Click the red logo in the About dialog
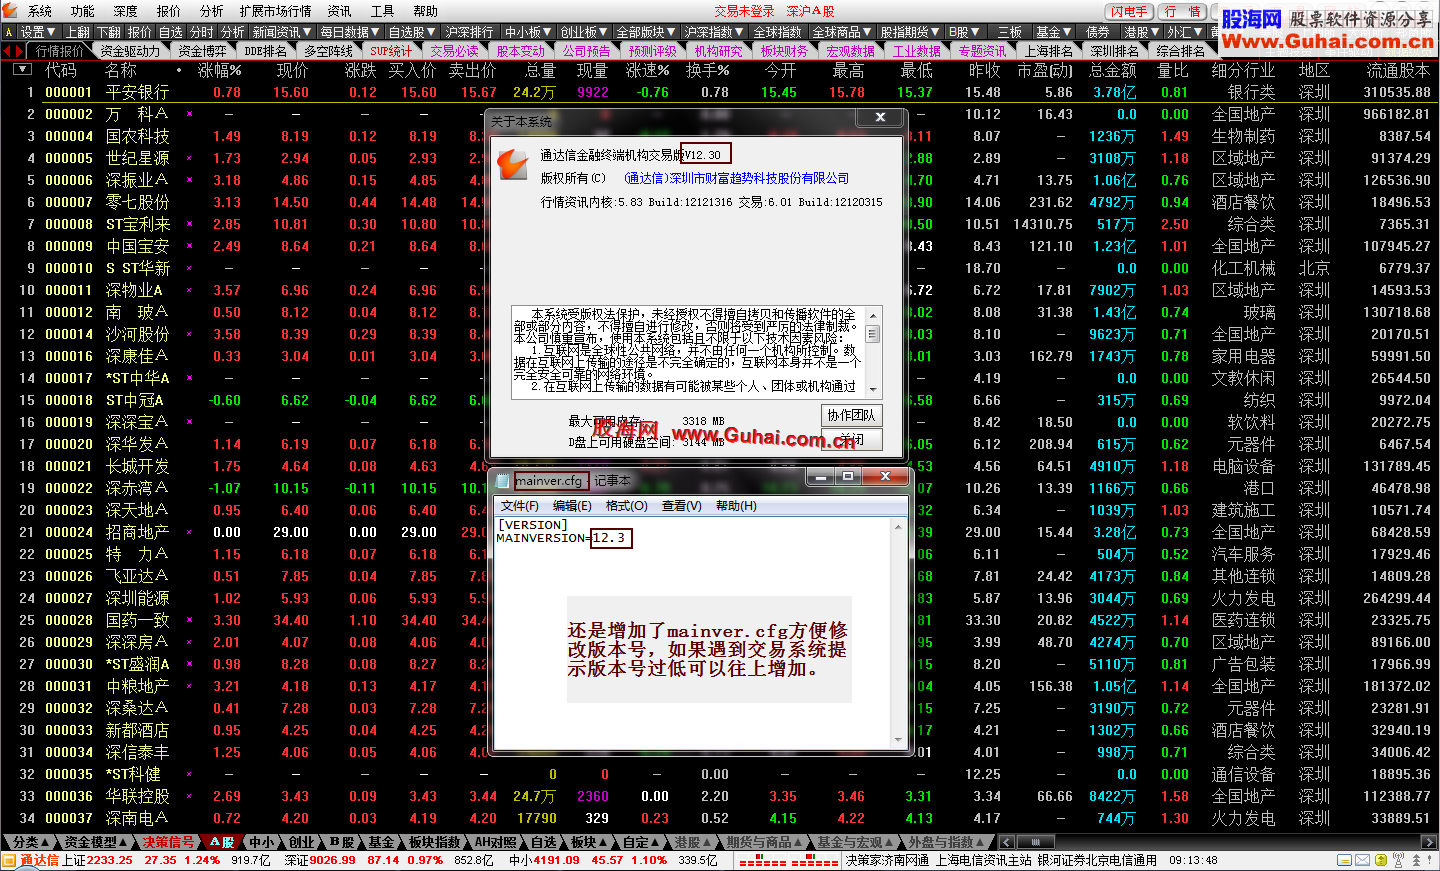1440x871 pixels. point(512,164)
